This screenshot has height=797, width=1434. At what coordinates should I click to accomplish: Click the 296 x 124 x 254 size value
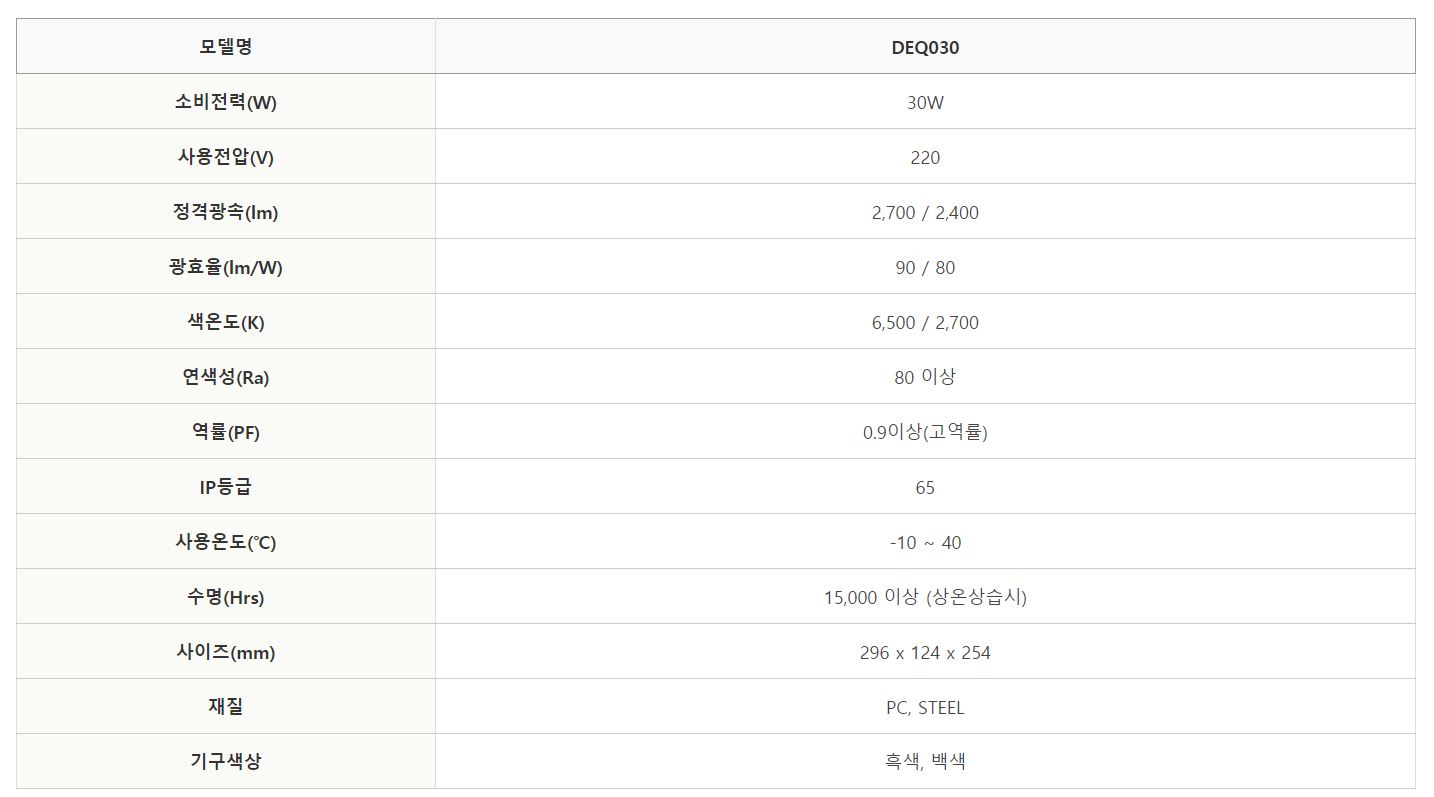[925, 652]
